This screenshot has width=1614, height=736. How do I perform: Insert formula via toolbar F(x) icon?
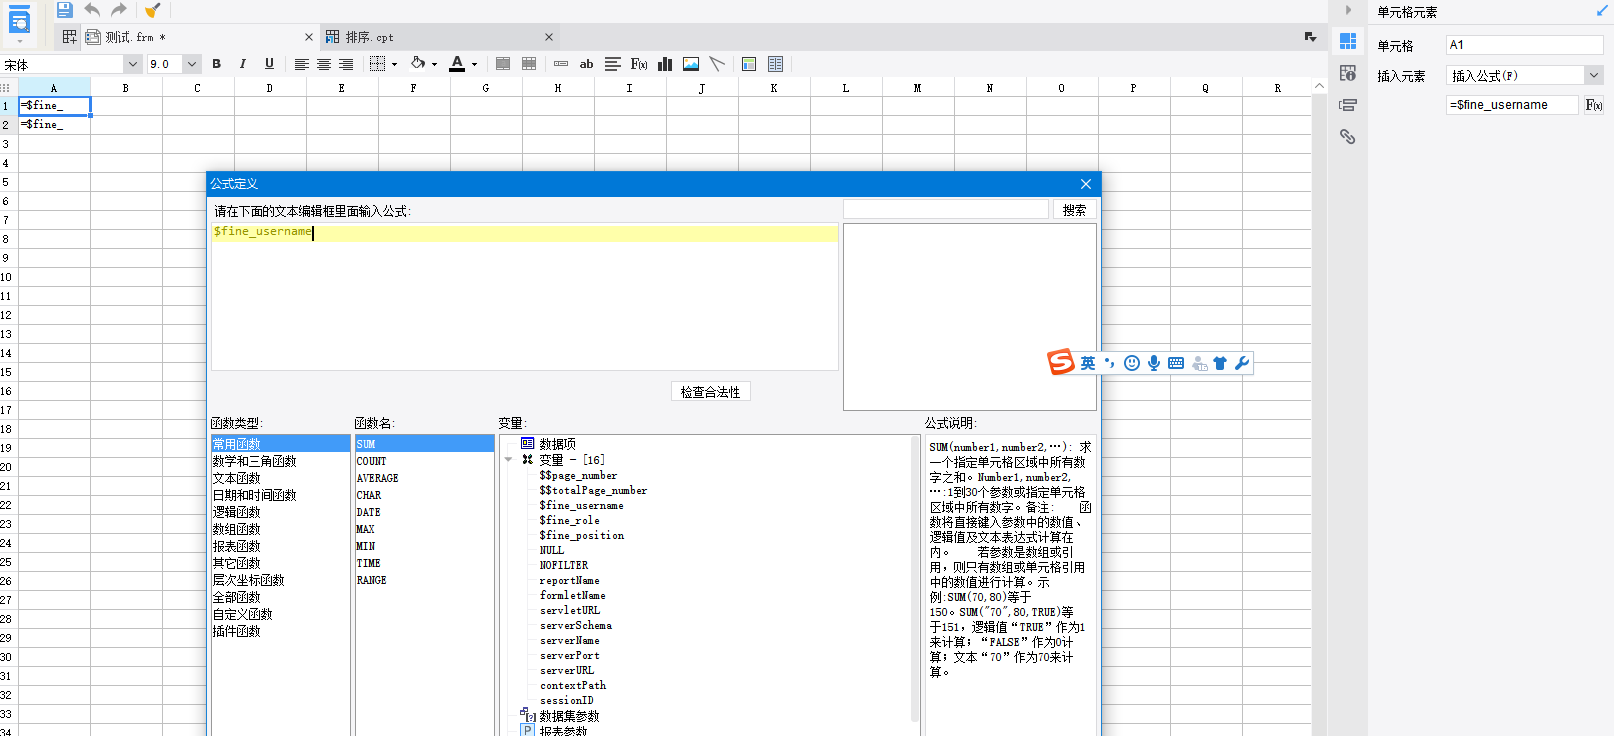(x=639, y=64)
